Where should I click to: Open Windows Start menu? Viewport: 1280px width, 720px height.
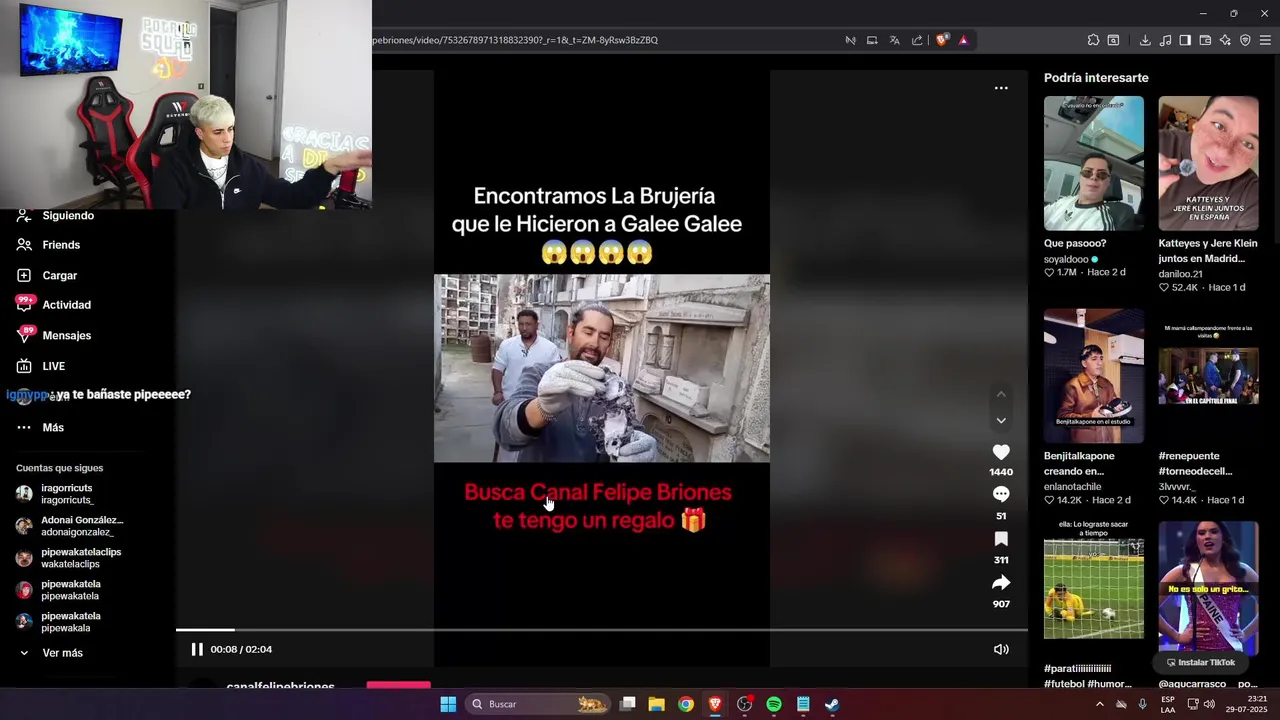pyautogui.click(x=448, y=704)
